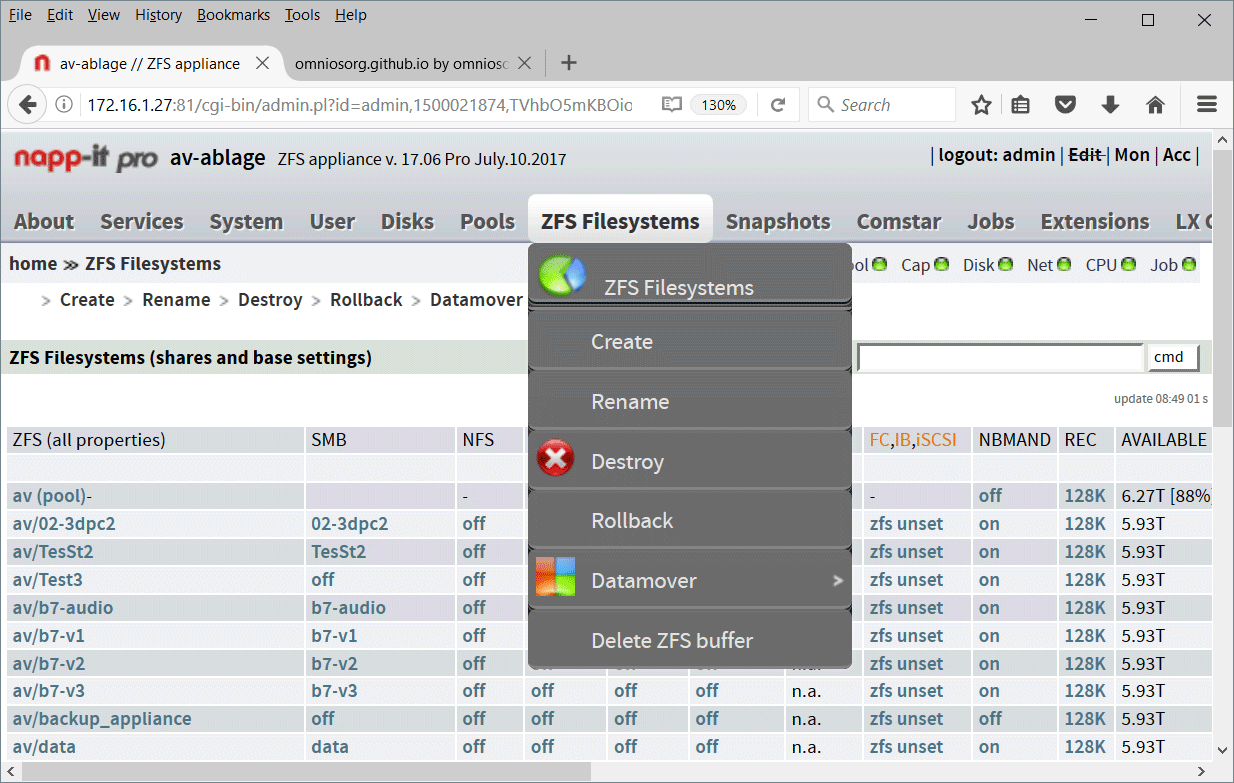The height and width of the screenshot is (783, 1234).
Task: Focus the cmd input field
Action: [1000, 357]
